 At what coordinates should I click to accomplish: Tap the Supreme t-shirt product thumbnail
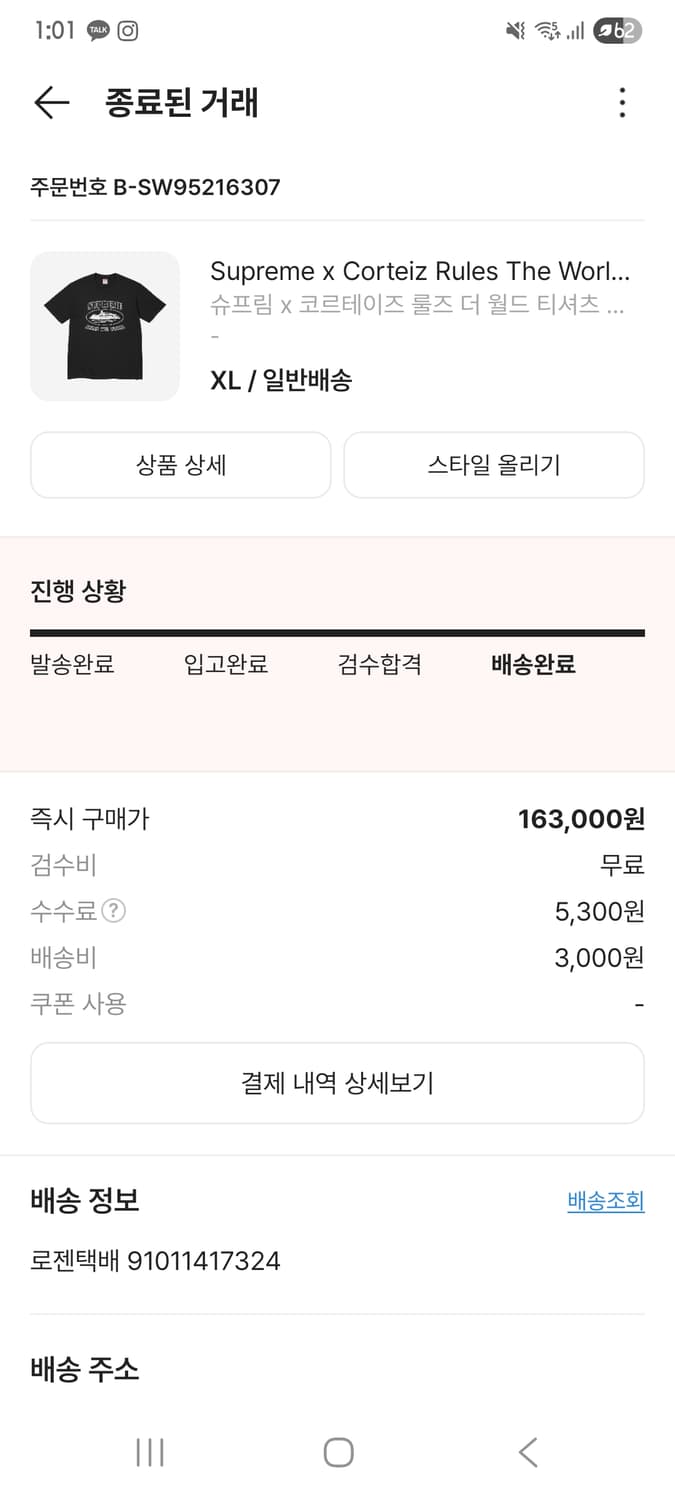[x=104, y=326]
